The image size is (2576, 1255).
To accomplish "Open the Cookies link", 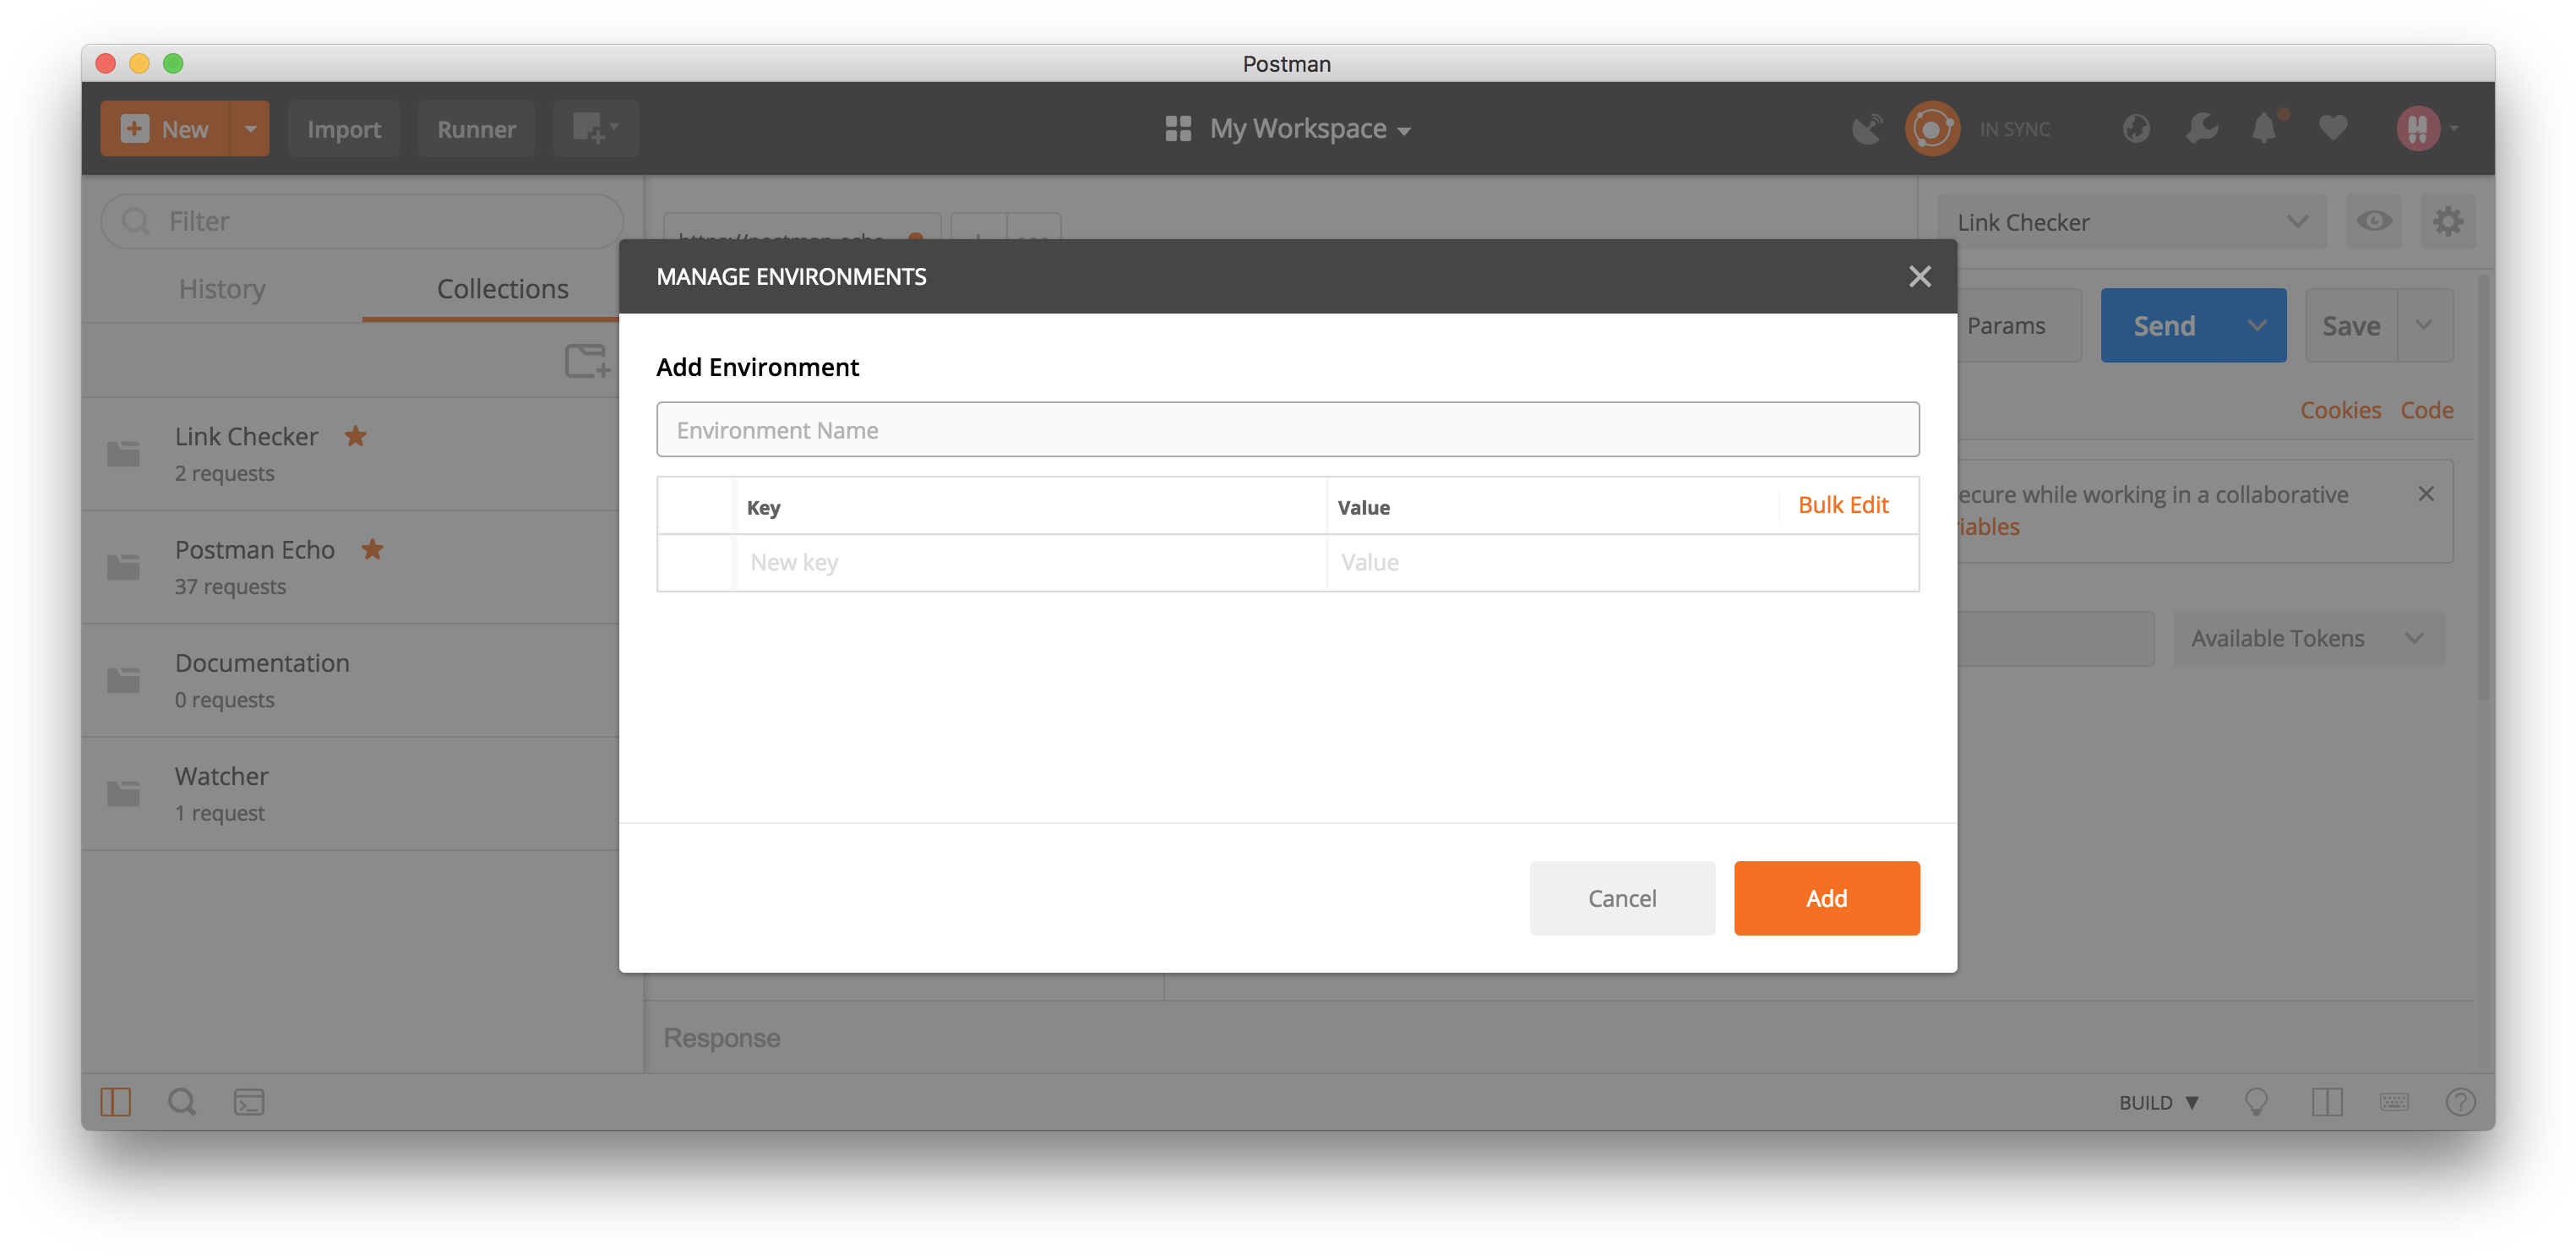I will click(x=2340, y=410).
